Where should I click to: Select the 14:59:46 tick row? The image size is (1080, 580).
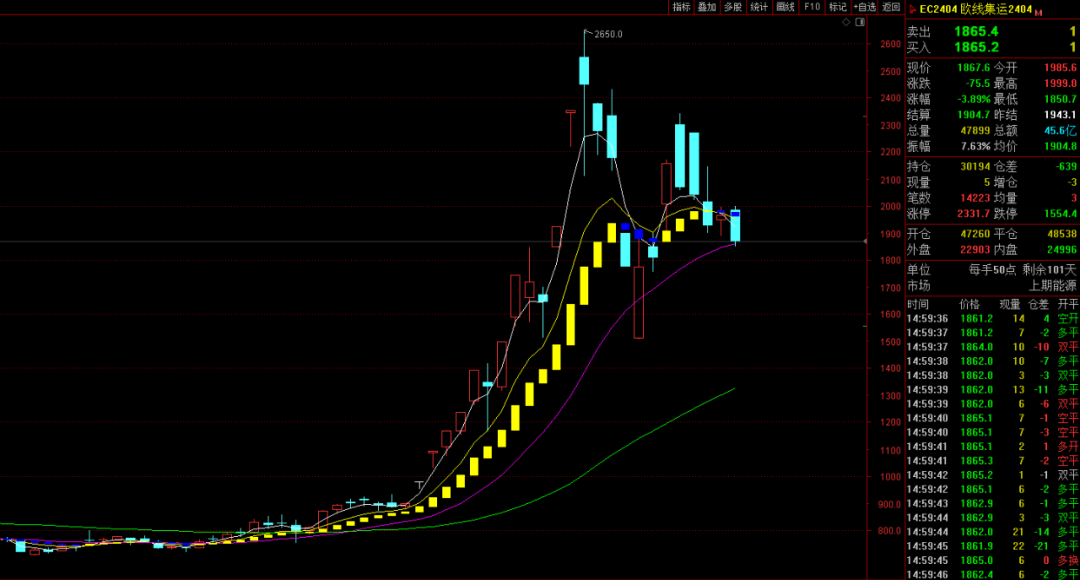[992, 574]
